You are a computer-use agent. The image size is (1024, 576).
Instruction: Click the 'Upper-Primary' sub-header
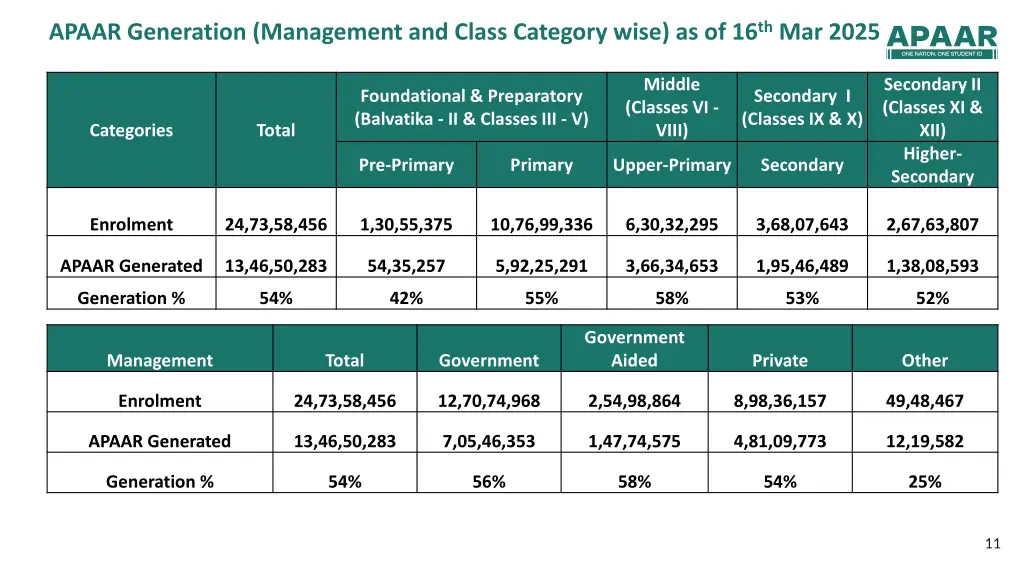[x=672, y=165]
